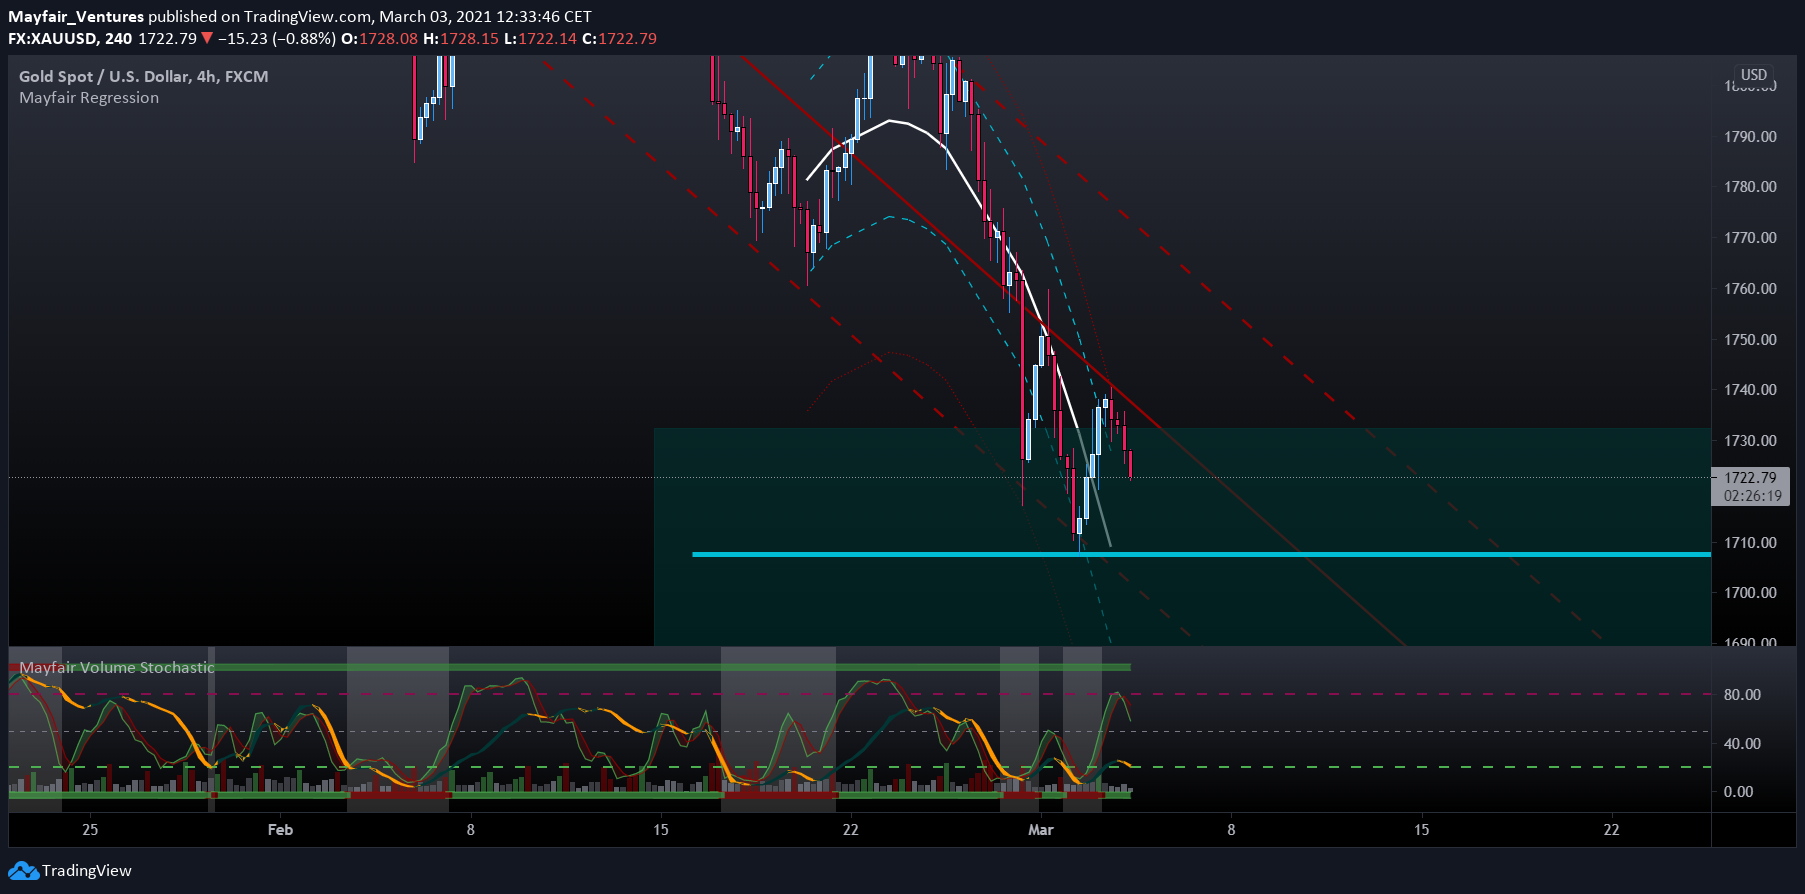Click the cyan horizontal support line
The height and width of the screenshot is (894, 1805).
[1200, 554]
